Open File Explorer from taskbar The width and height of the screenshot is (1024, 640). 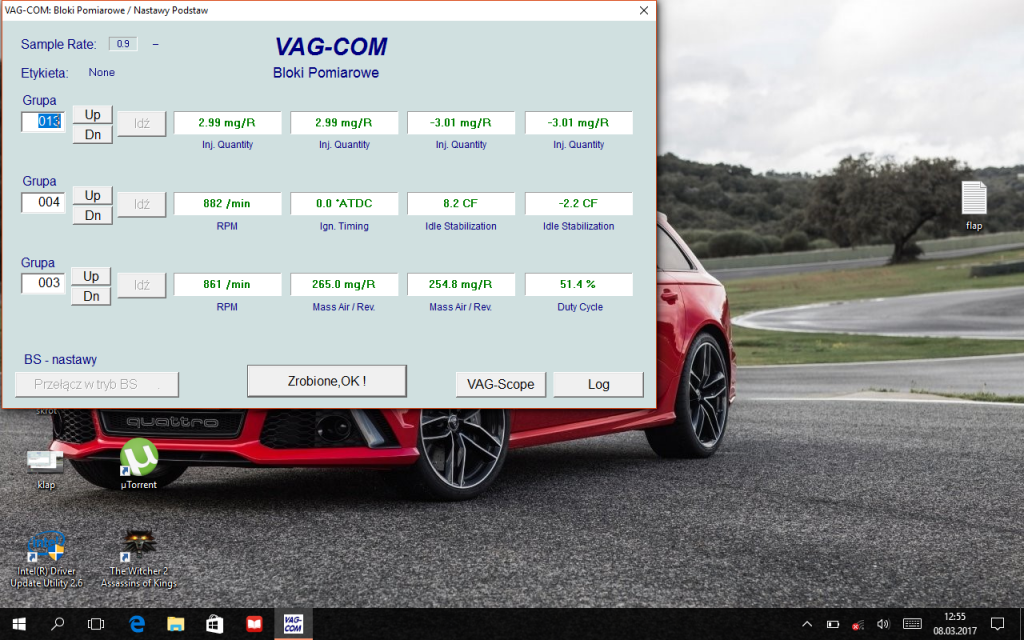click(x=175, y=624)
